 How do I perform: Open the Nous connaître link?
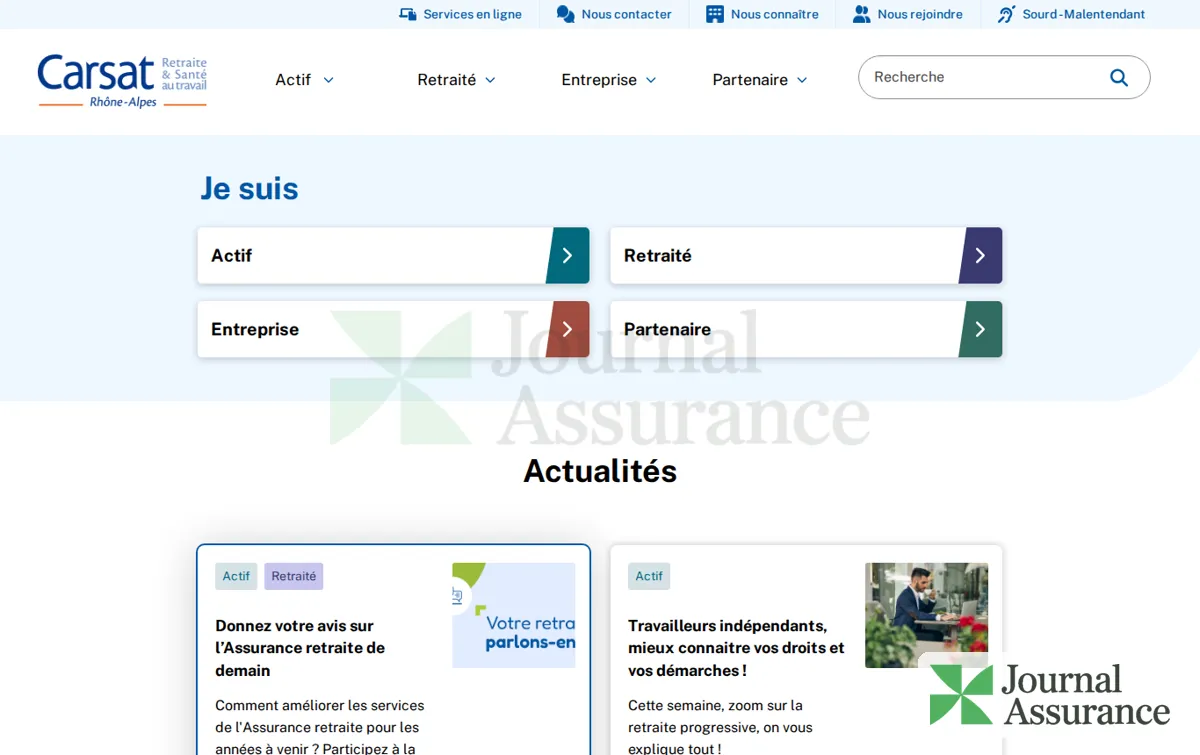pos(762,14)
